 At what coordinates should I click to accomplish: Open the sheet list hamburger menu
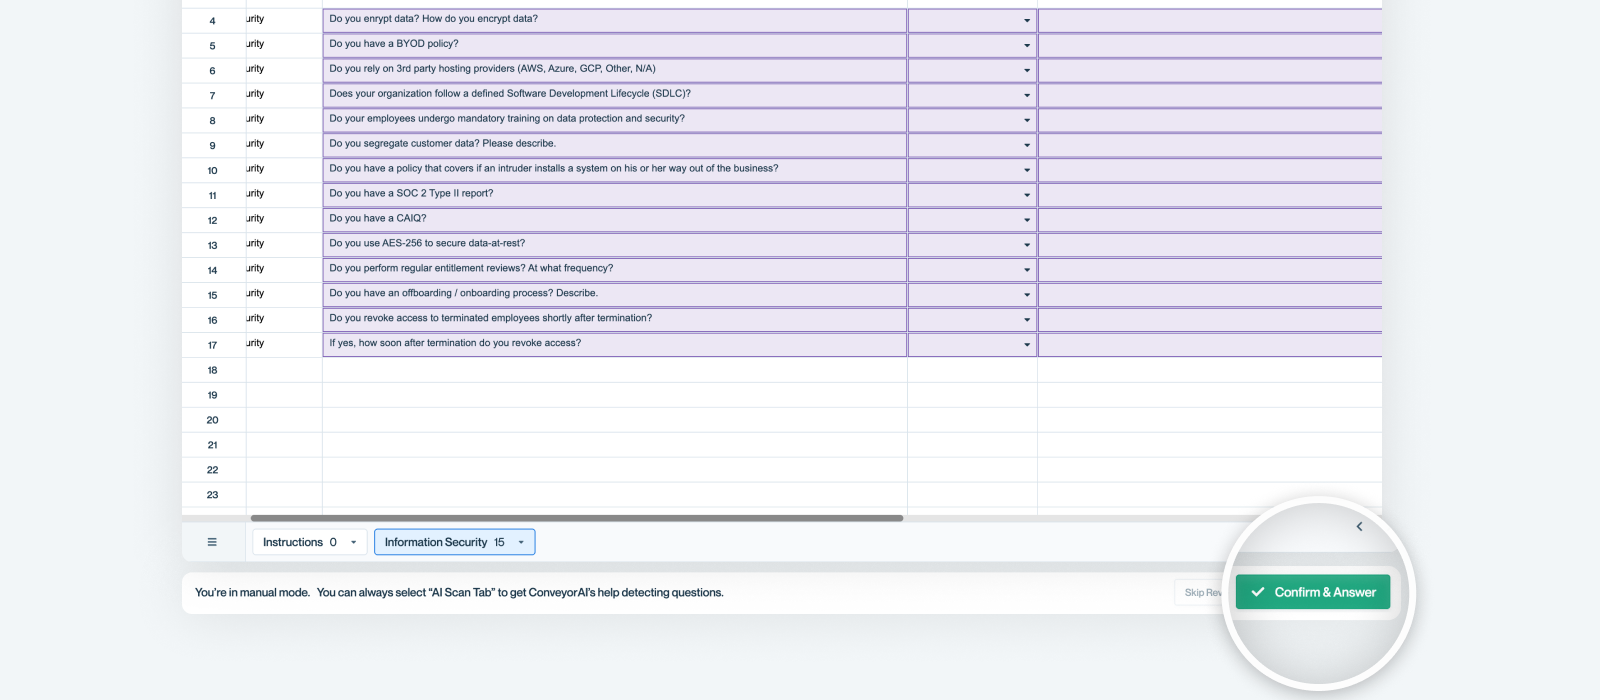212,542
